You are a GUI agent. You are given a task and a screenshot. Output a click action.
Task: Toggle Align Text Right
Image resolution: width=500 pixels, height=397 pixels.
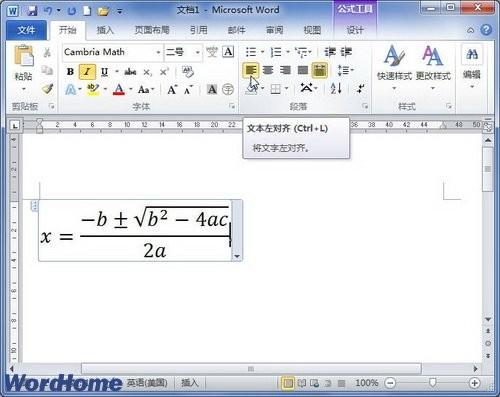(285, 70)
